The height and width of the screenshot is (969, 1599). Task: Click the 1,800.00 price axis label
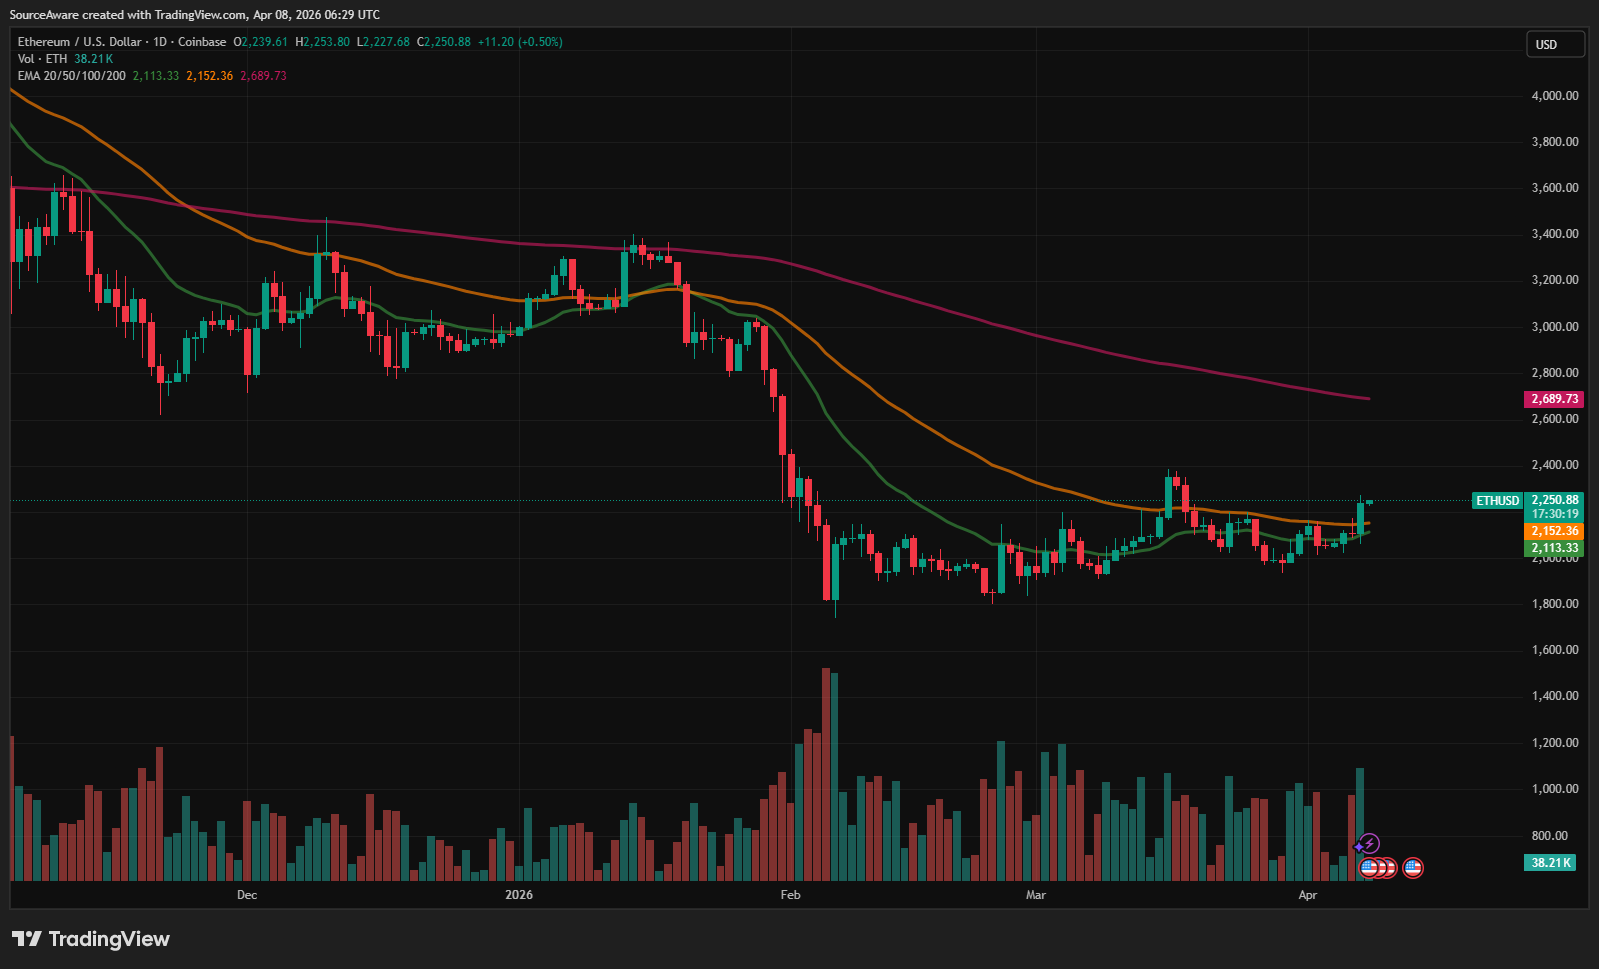tap(1555, 604)
